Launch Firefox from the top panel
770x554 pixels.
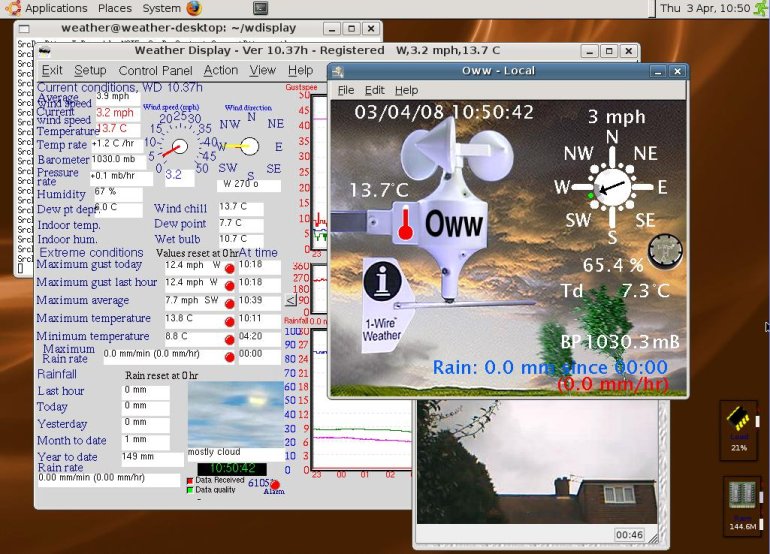pyautogui.click(x=194, y=8)
